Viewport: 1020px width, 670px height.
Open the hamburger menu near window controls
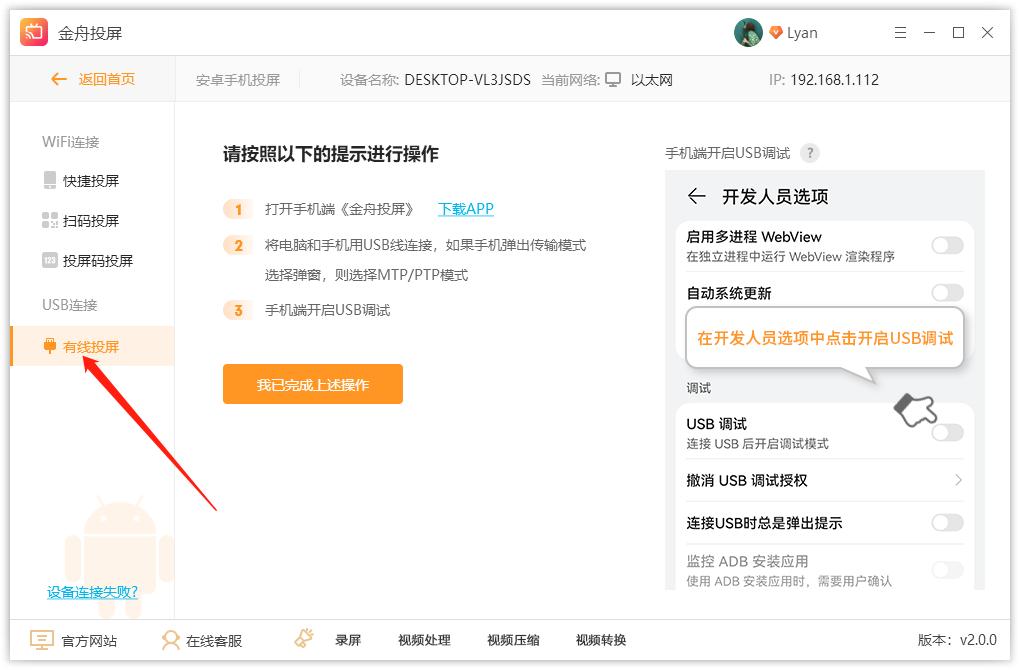coord(899,32)
